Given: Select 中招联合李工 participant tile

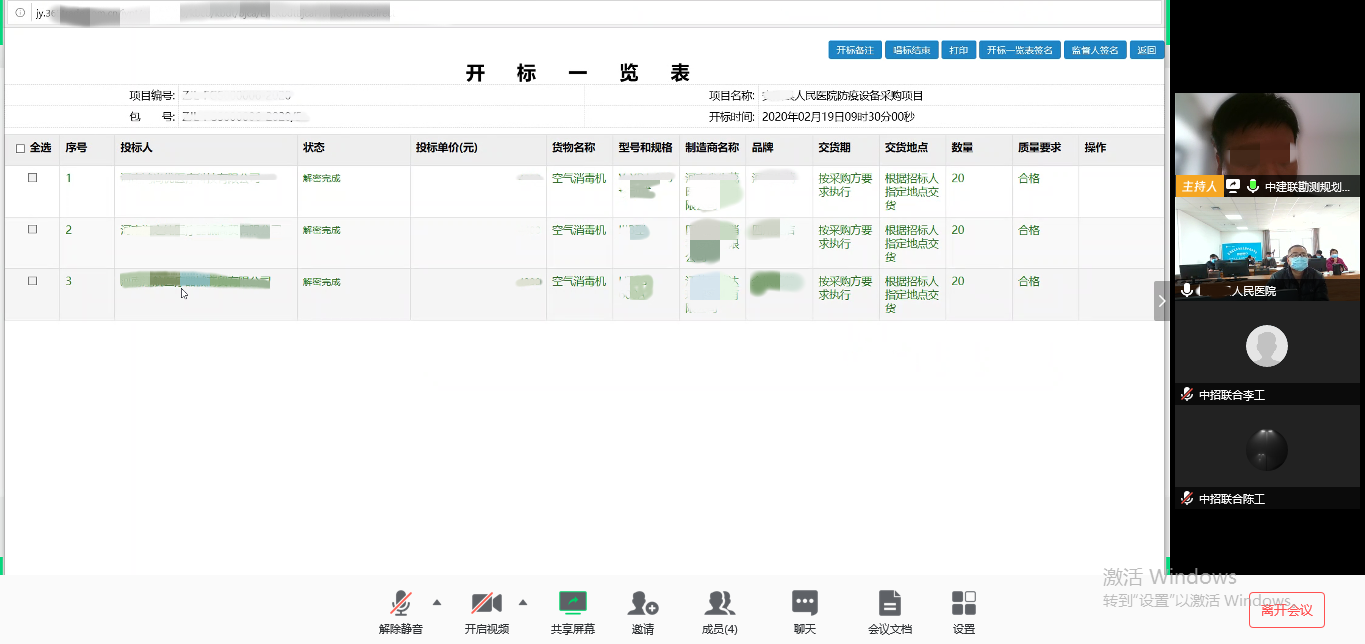Looking at the screenshot, I should [1266, 352].
